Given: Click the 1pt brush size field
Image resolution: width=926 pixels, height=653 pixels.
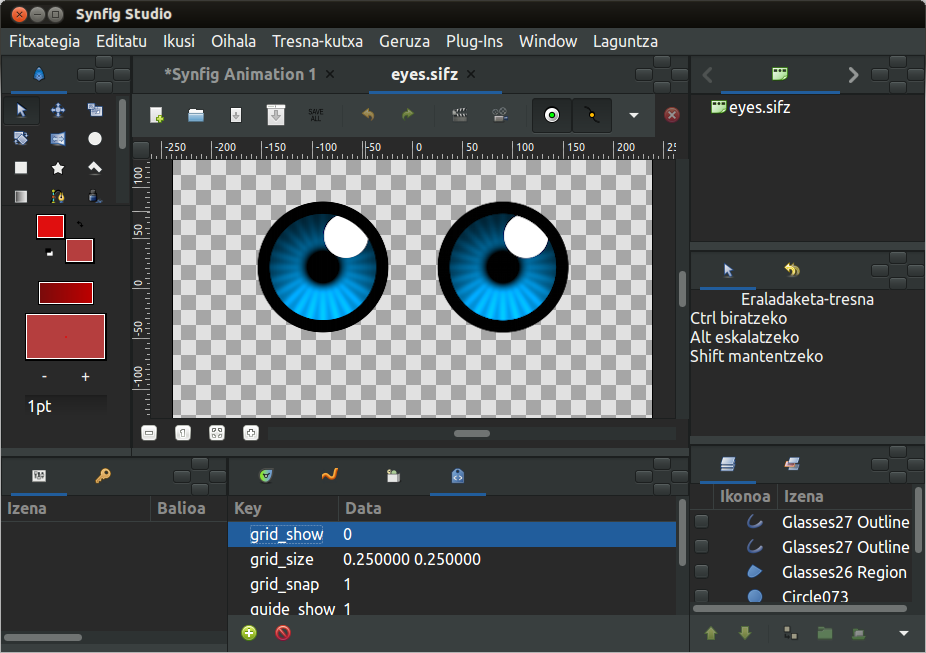Looking at the screenshot, I should (x=66, y=406).
